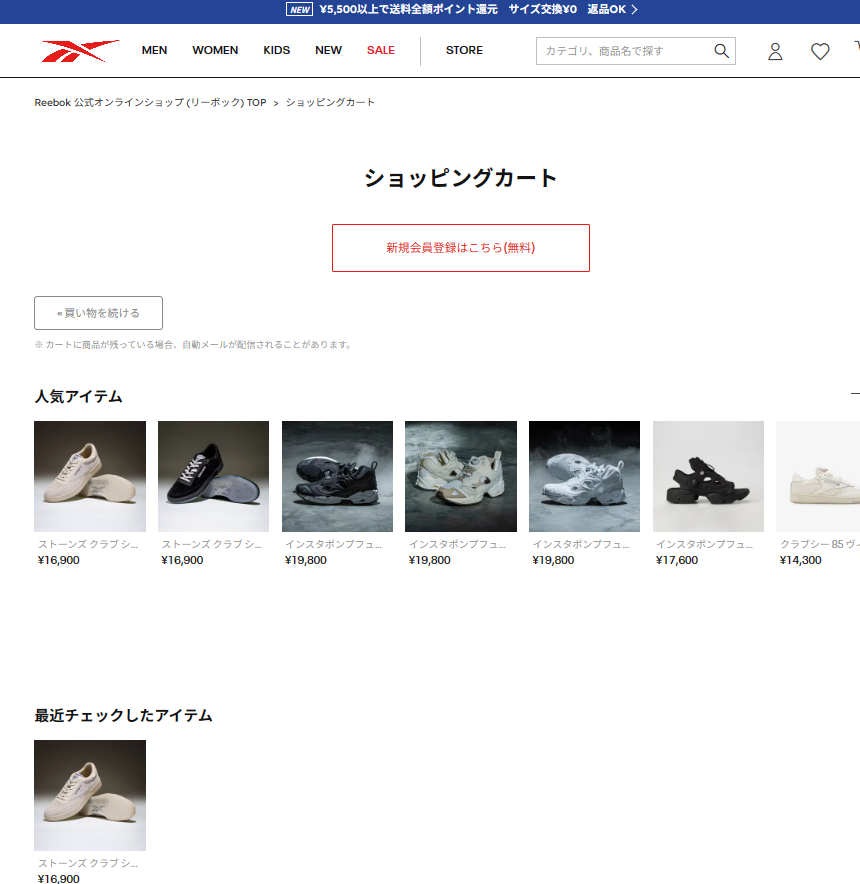Open the wishlist heart icon
This screenshot has width=860, height=884.
point(820,51)
